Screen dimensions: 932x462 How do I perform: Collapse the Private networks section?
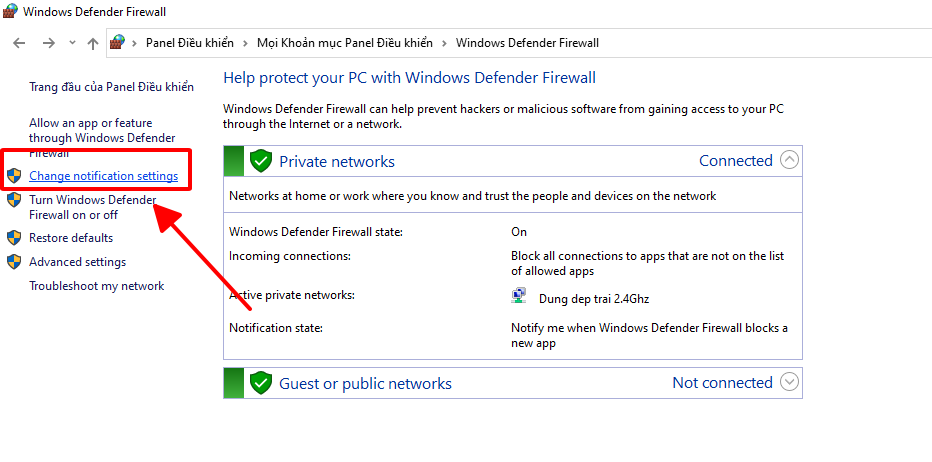[789, 160]
